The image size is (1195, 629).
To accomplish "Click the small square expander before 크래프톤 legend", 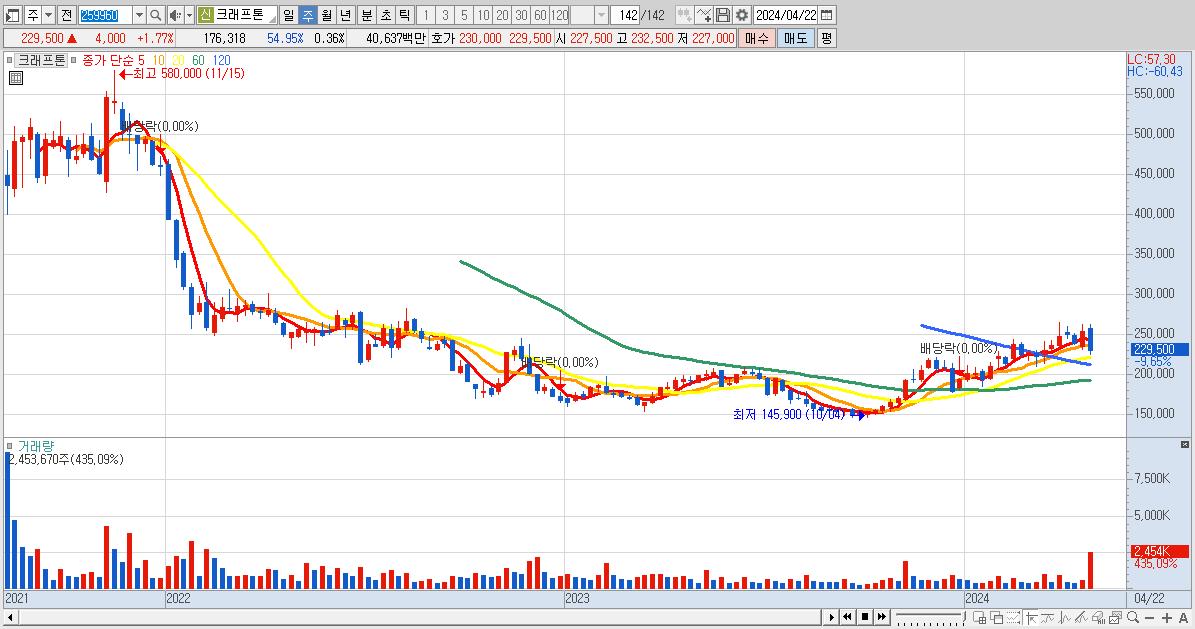I will 9,59.
